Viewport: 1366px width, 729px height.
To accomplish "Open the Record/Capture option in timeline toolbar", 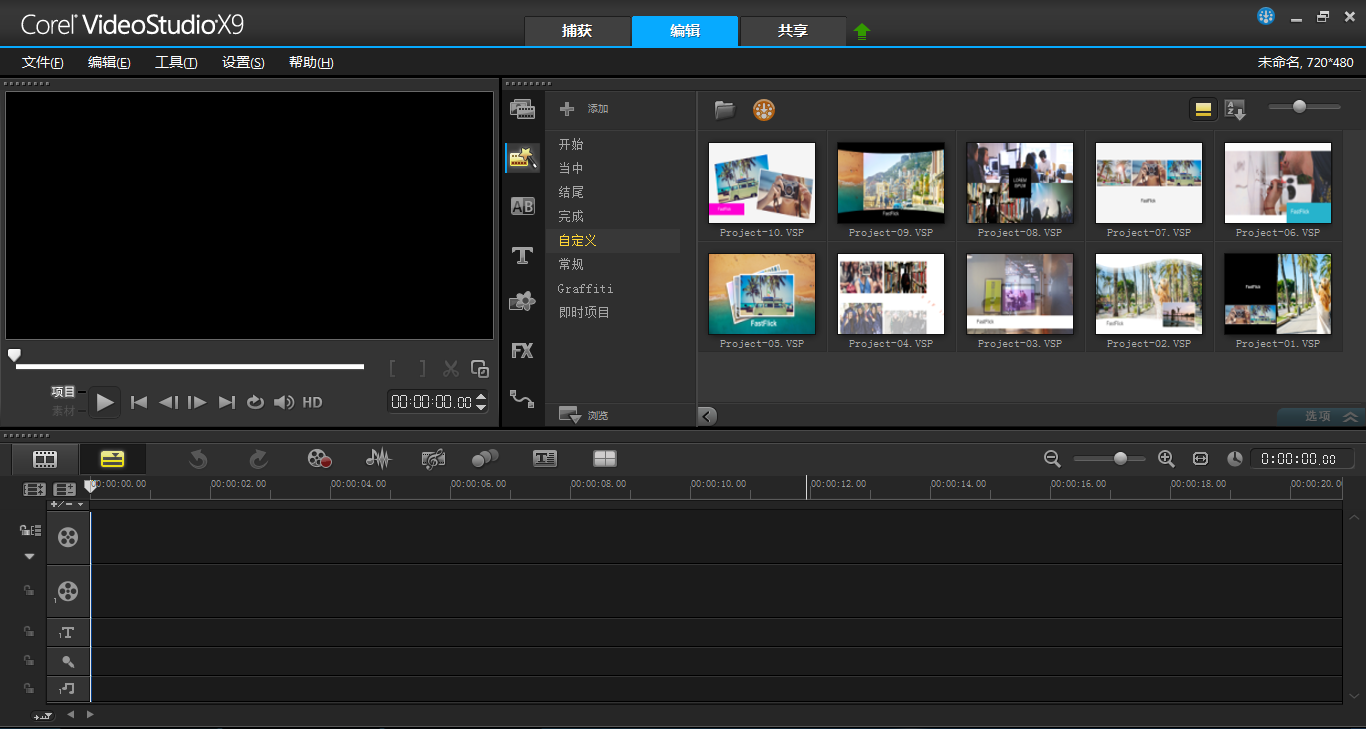I will coord(319,458).
